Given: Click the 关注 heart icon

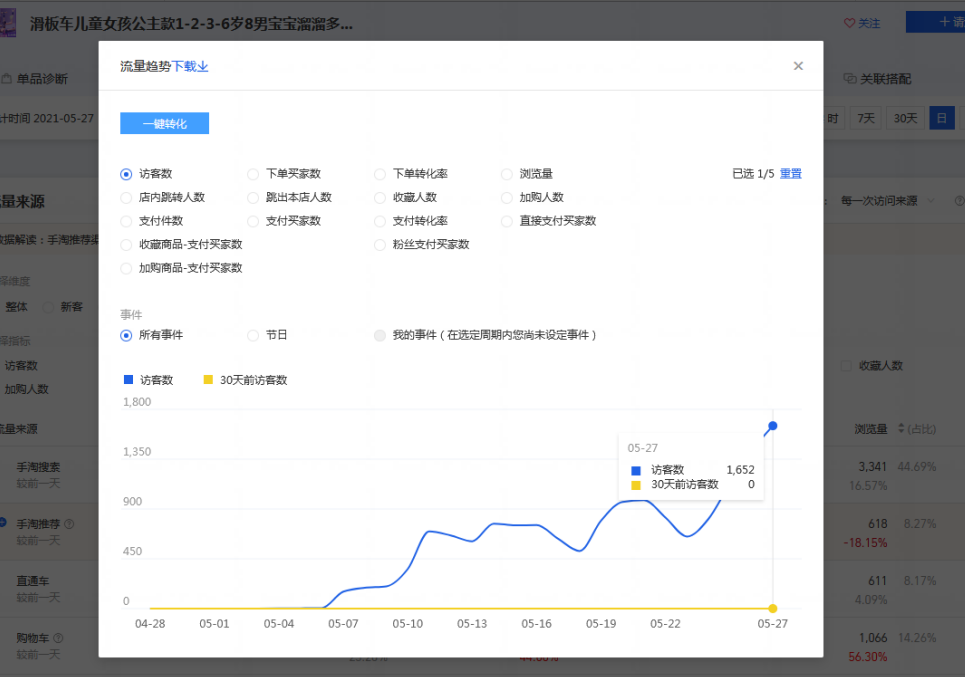Looking at the screenshot, I should (x=849, y=23).
